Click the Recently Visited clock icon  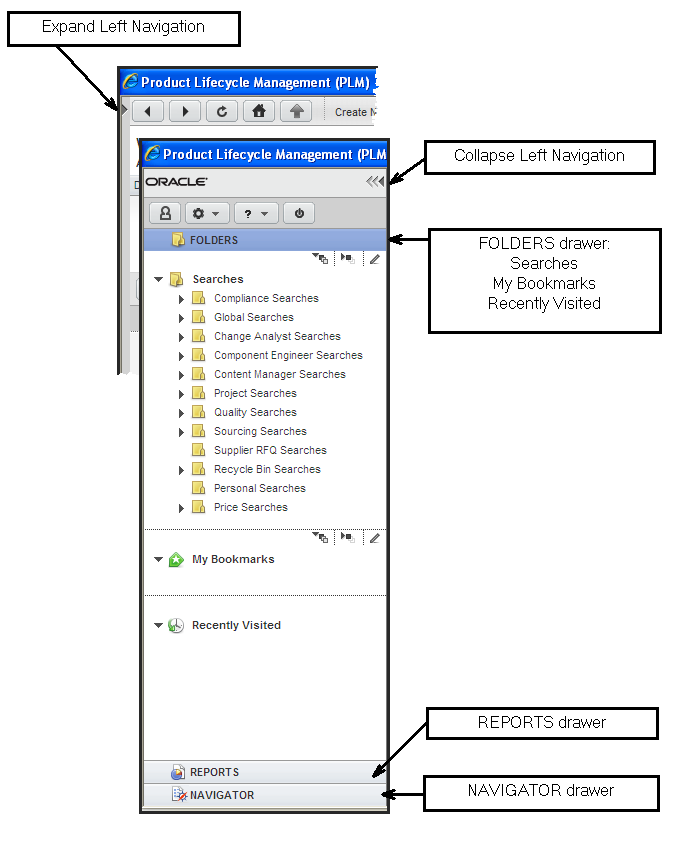coord(176,625)
